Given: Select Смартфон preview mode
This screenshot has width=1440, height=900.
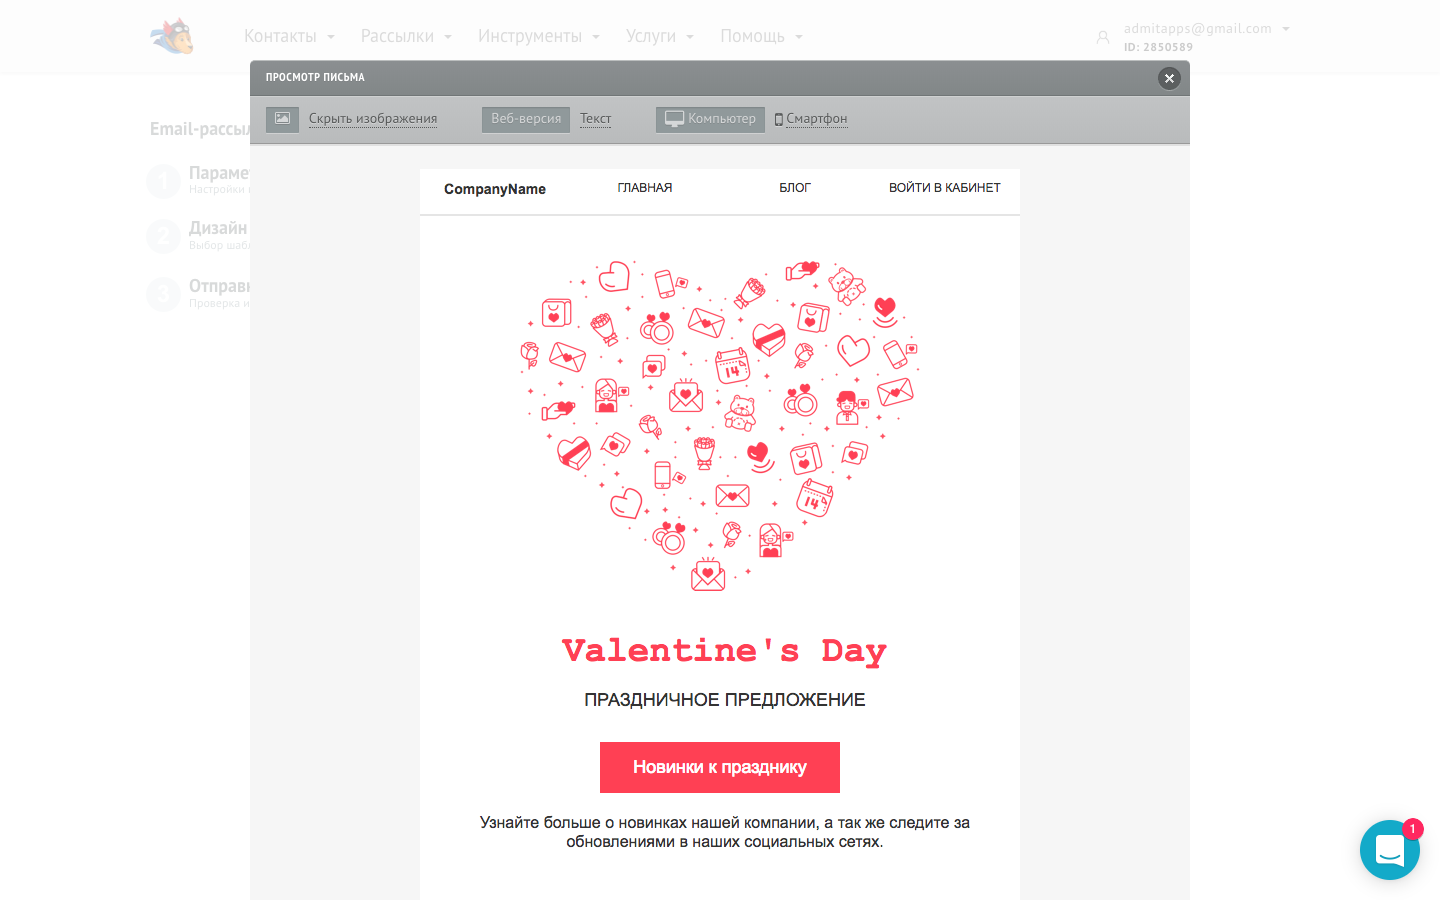Looking at the screenshot, I should [x=811, y=119].
